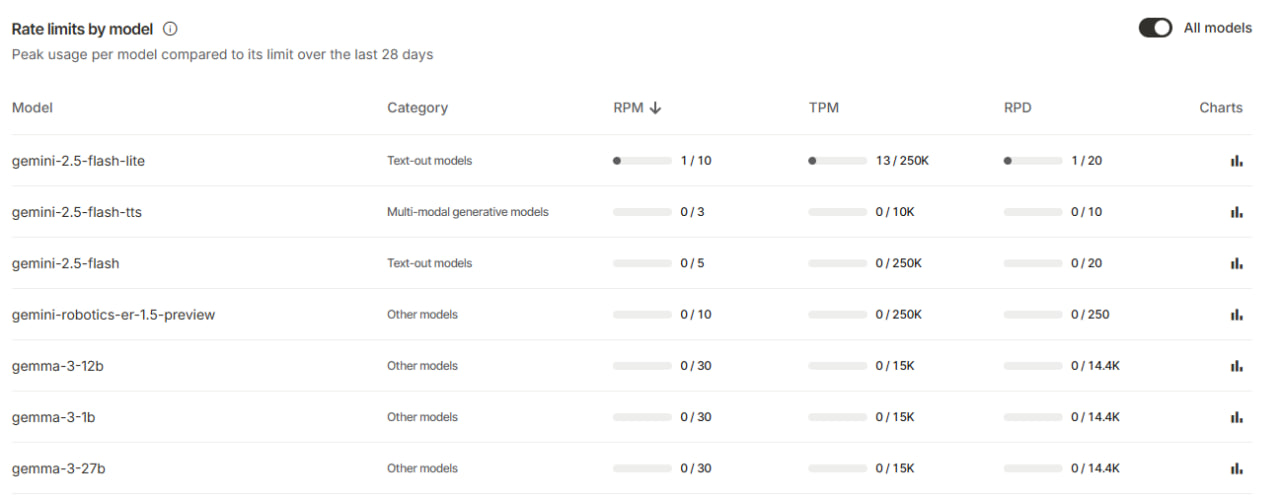Toggle the All models switch

(x=1155, y=28)
